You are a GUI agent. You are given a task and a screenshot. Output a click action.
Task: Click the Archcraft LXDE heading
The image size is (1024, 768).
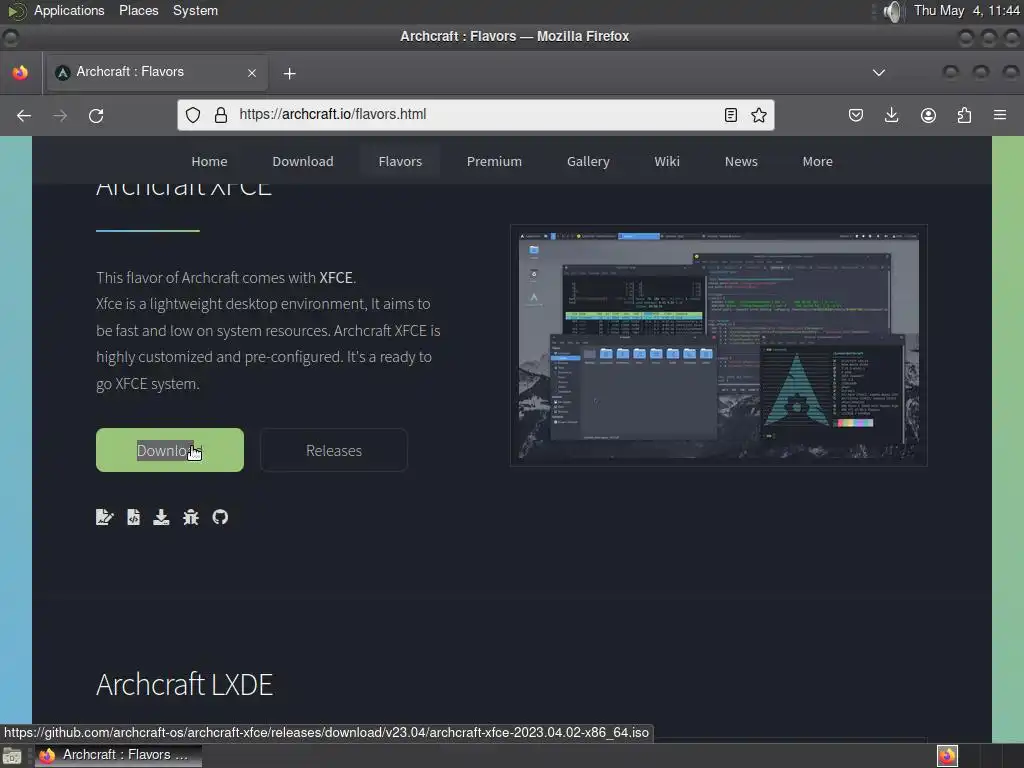[184, 684]
